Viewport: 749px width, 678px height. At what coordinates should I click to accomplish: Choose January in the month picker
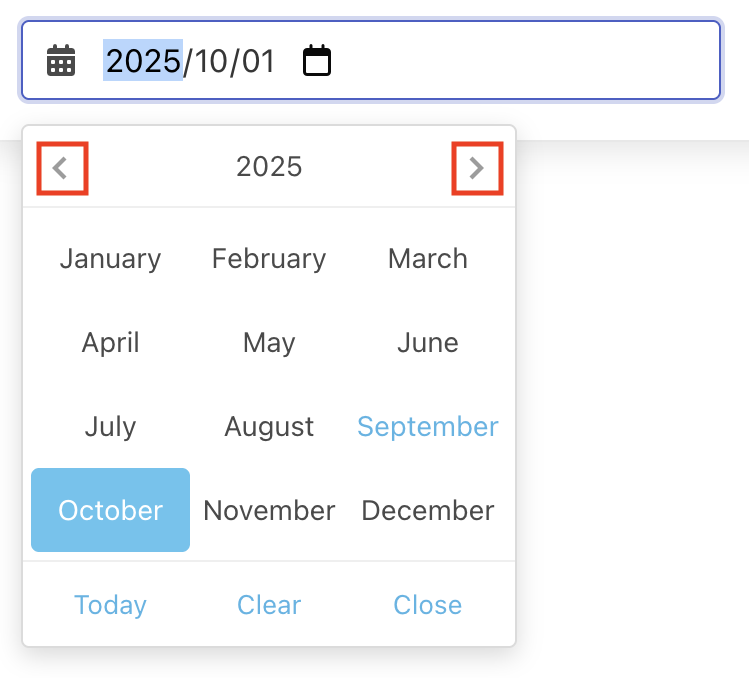tap(110, 258)
